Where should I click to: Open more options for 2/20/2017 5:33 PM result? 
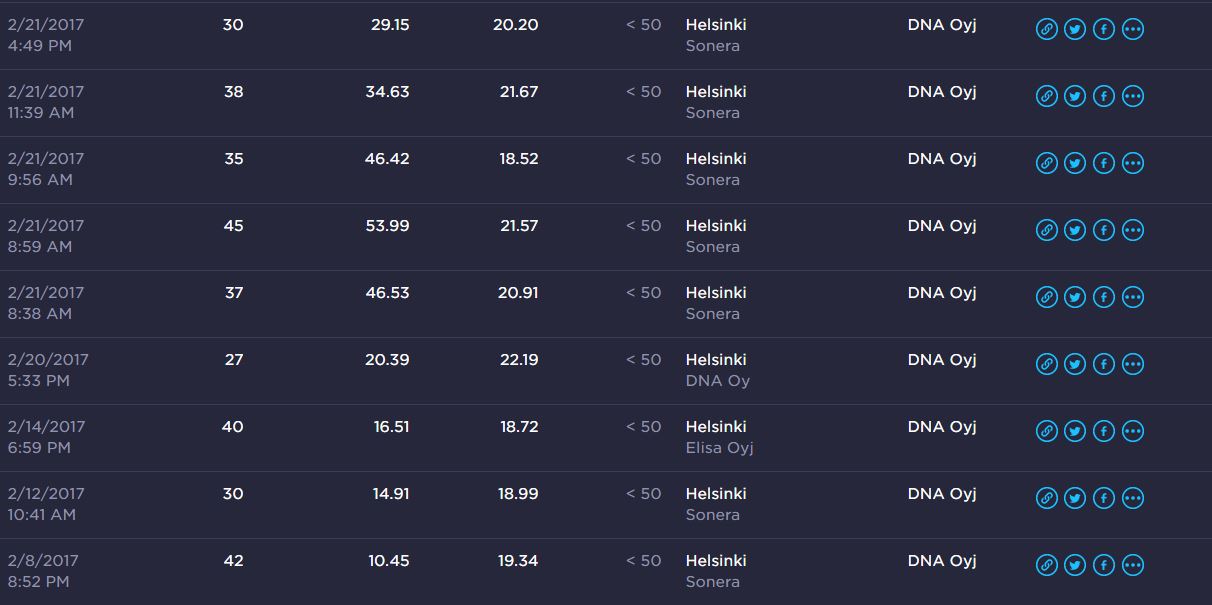click(x=1133, y=364)
